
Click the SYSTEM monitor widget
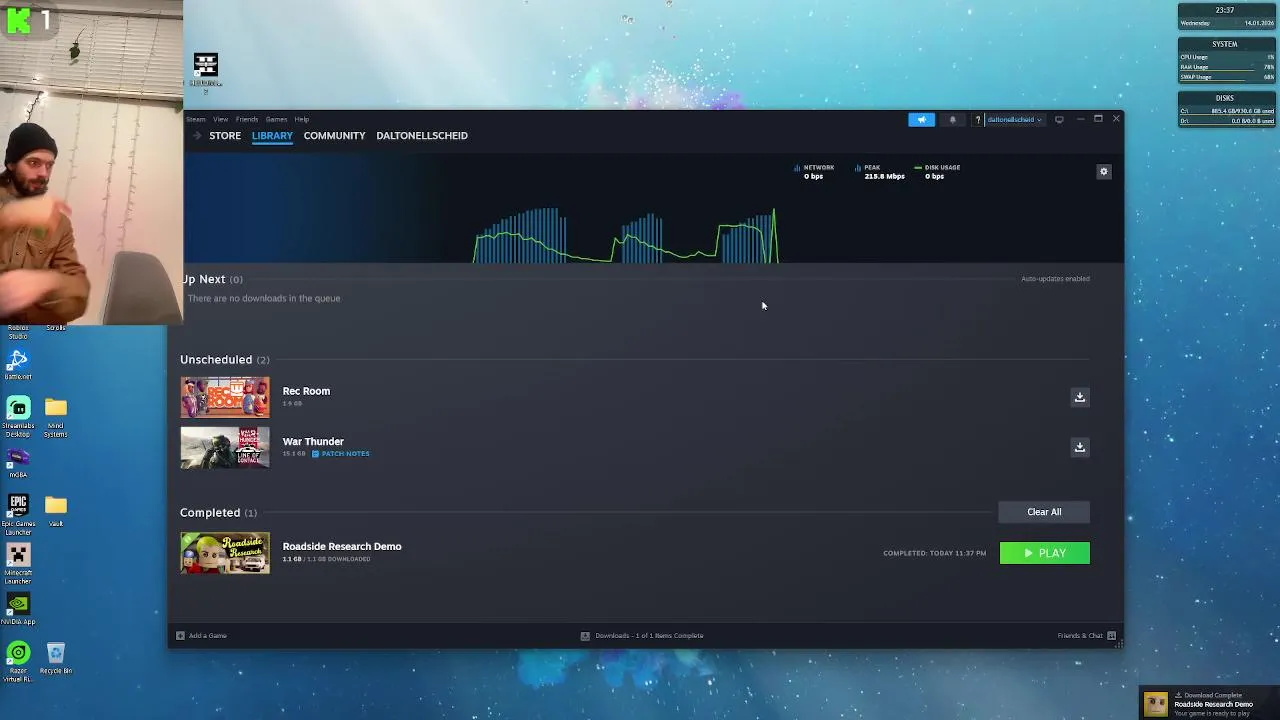point(1226,61)
